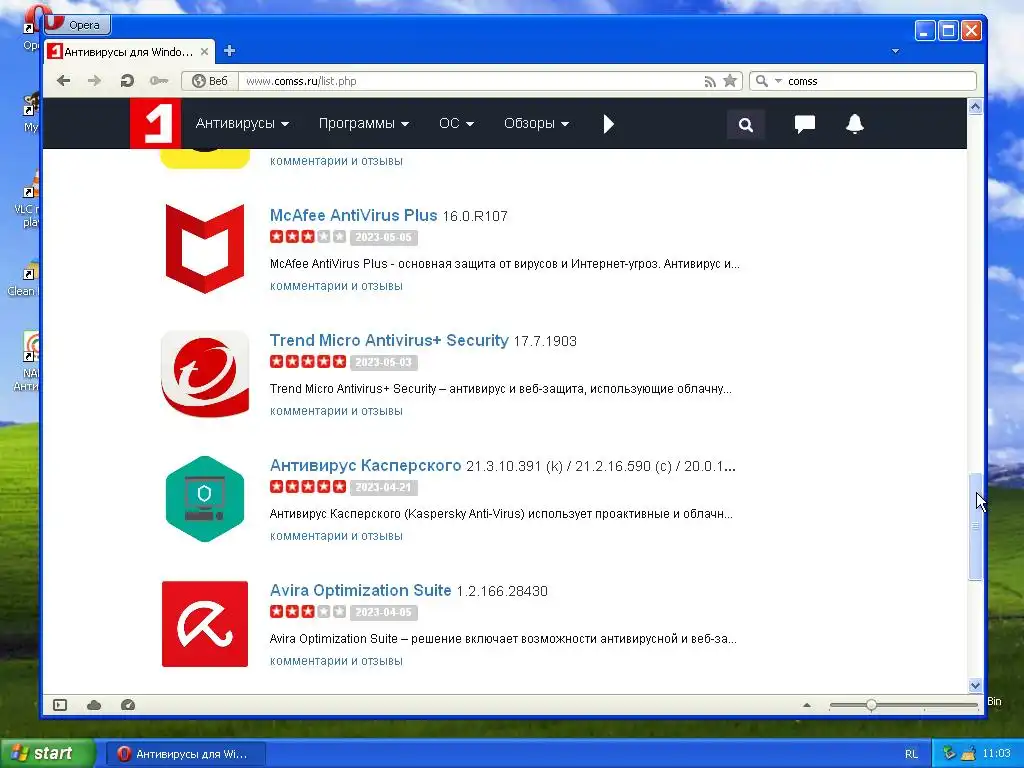1024x768 pixels.
Task: Click the 2023-04-05 date badge for Avira
Action: [383, 612]
